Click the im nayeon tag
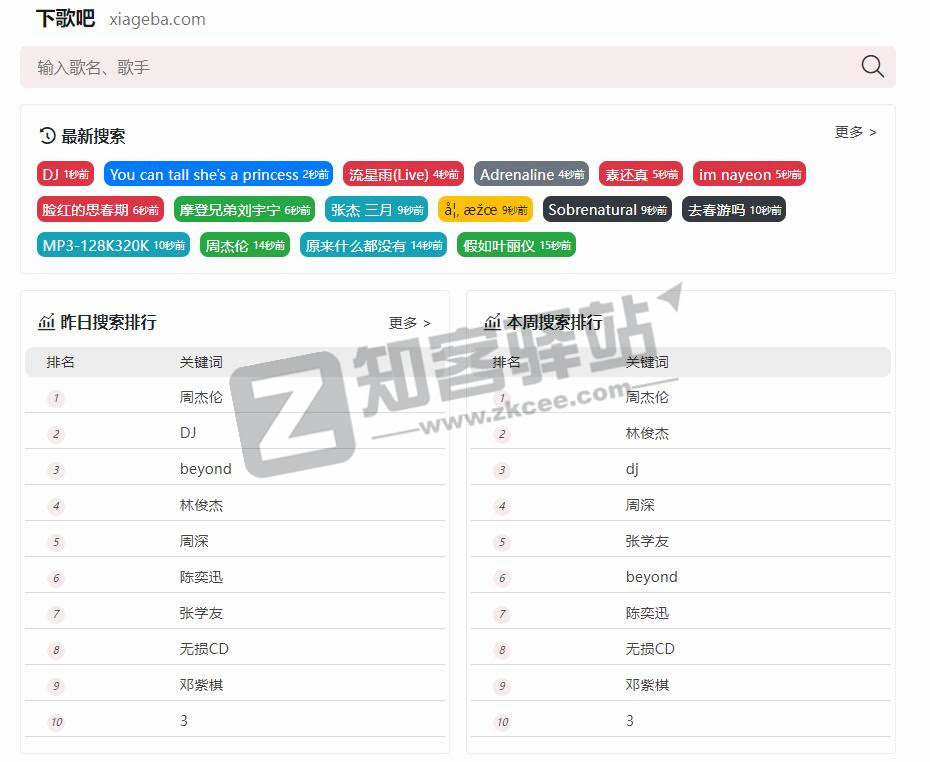 [749, 173]
